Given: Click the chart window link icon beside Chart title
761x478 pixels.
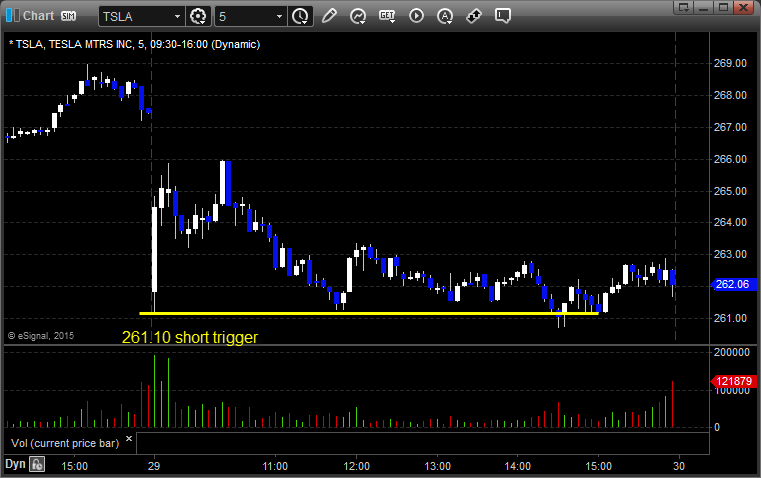Looking at the screenshot, I should pyautogui.click(x=12, y=16).
